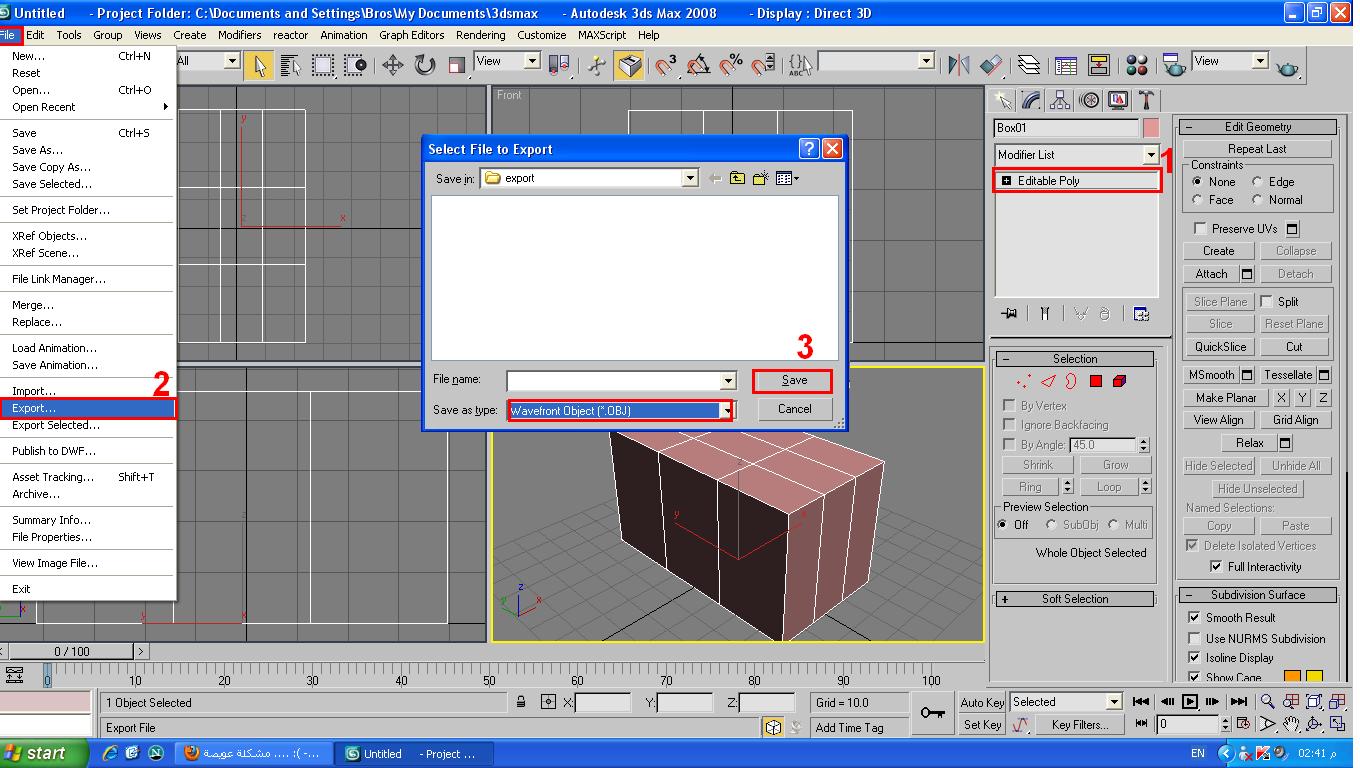This screenshot has height=768, width=1360.
Task: Select Polygon sub-object level icon
Action: click(x=1096, y=381)
